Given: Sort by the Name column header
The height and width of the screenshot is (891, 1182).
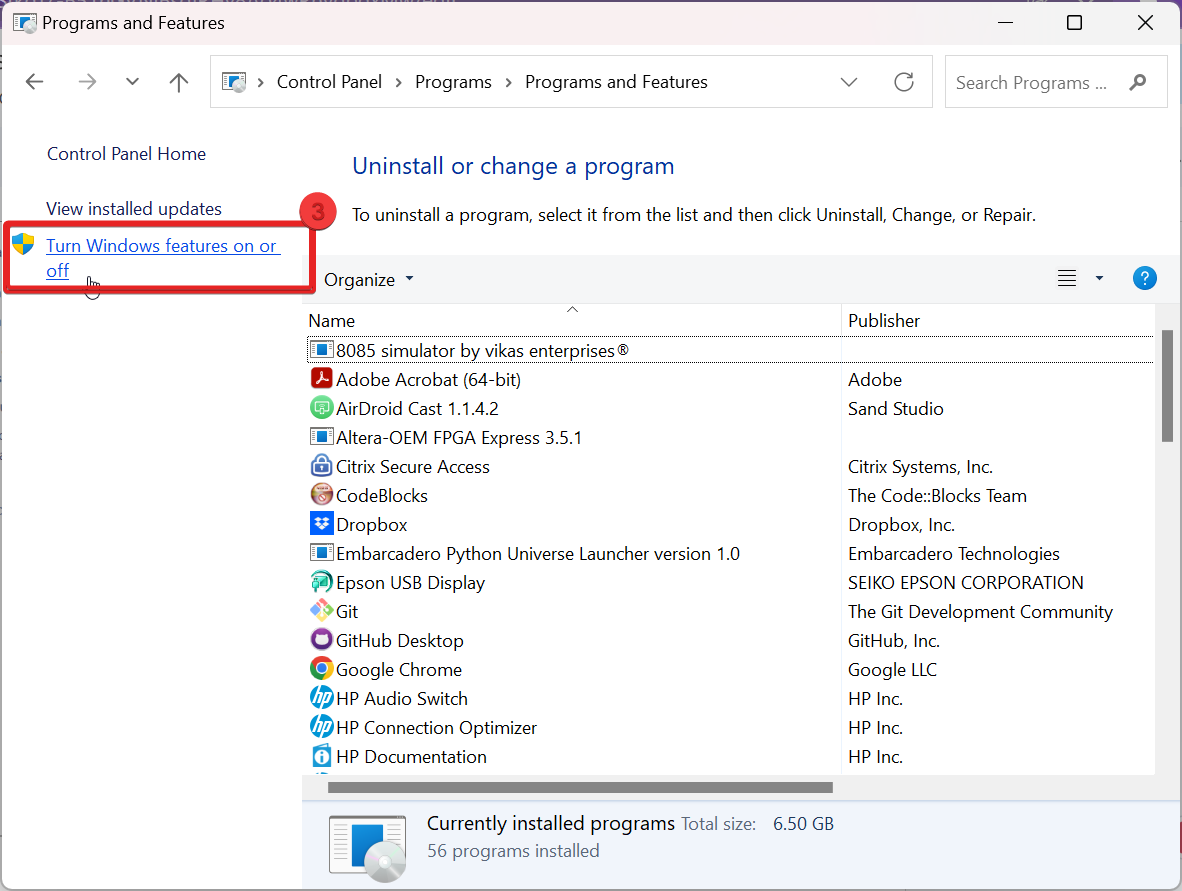Looking at the screenshot, I should (x=332, y=320).
